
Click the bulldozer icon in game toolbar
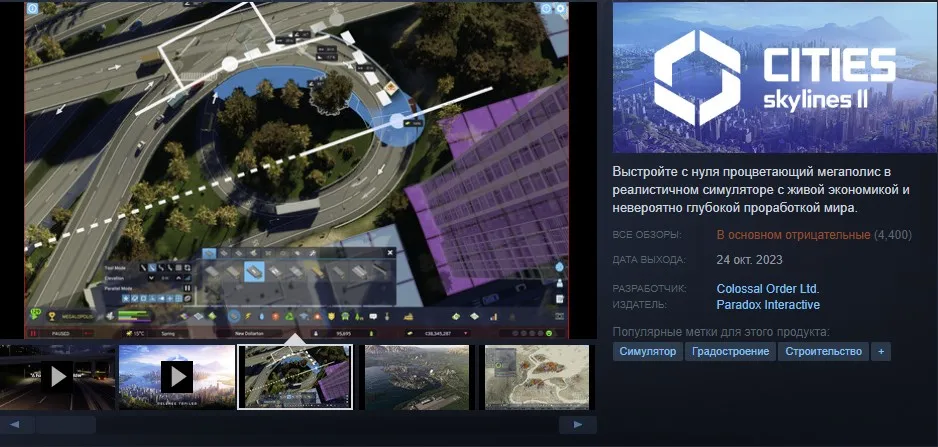409,316
